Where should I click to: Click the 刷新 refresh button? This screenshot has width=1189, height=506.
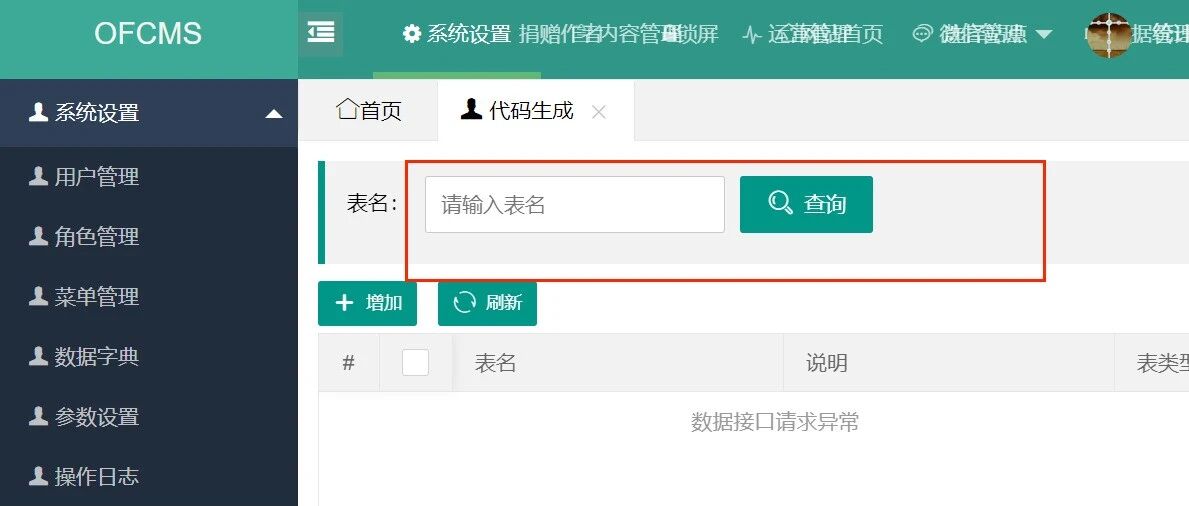[488, 303]
